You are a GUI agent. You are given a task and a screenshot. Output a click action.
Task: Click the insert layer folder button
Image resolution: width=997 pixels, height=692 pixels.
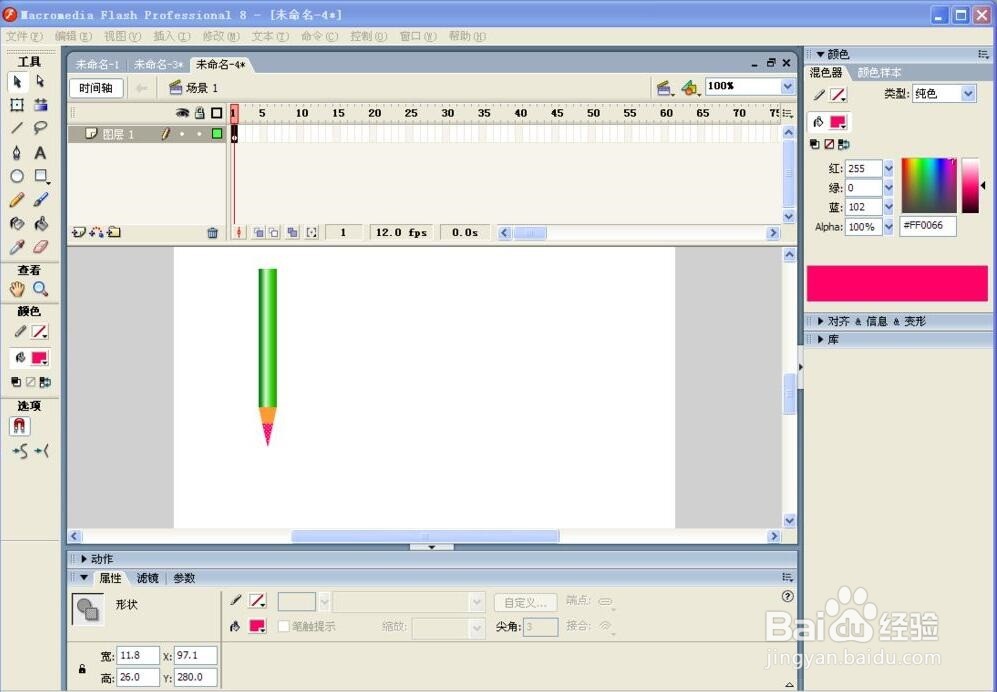pyautogui.click(x=114, y=232)
